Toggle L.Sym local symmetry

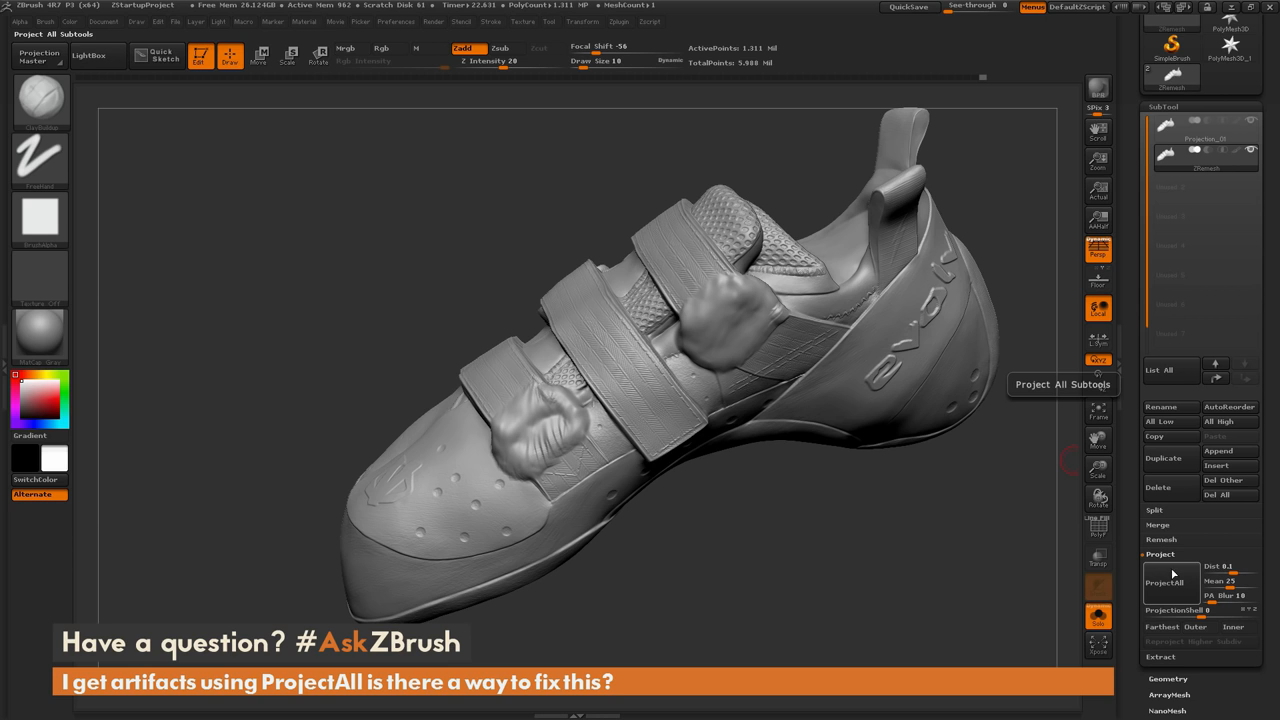tap(1098, 339)
